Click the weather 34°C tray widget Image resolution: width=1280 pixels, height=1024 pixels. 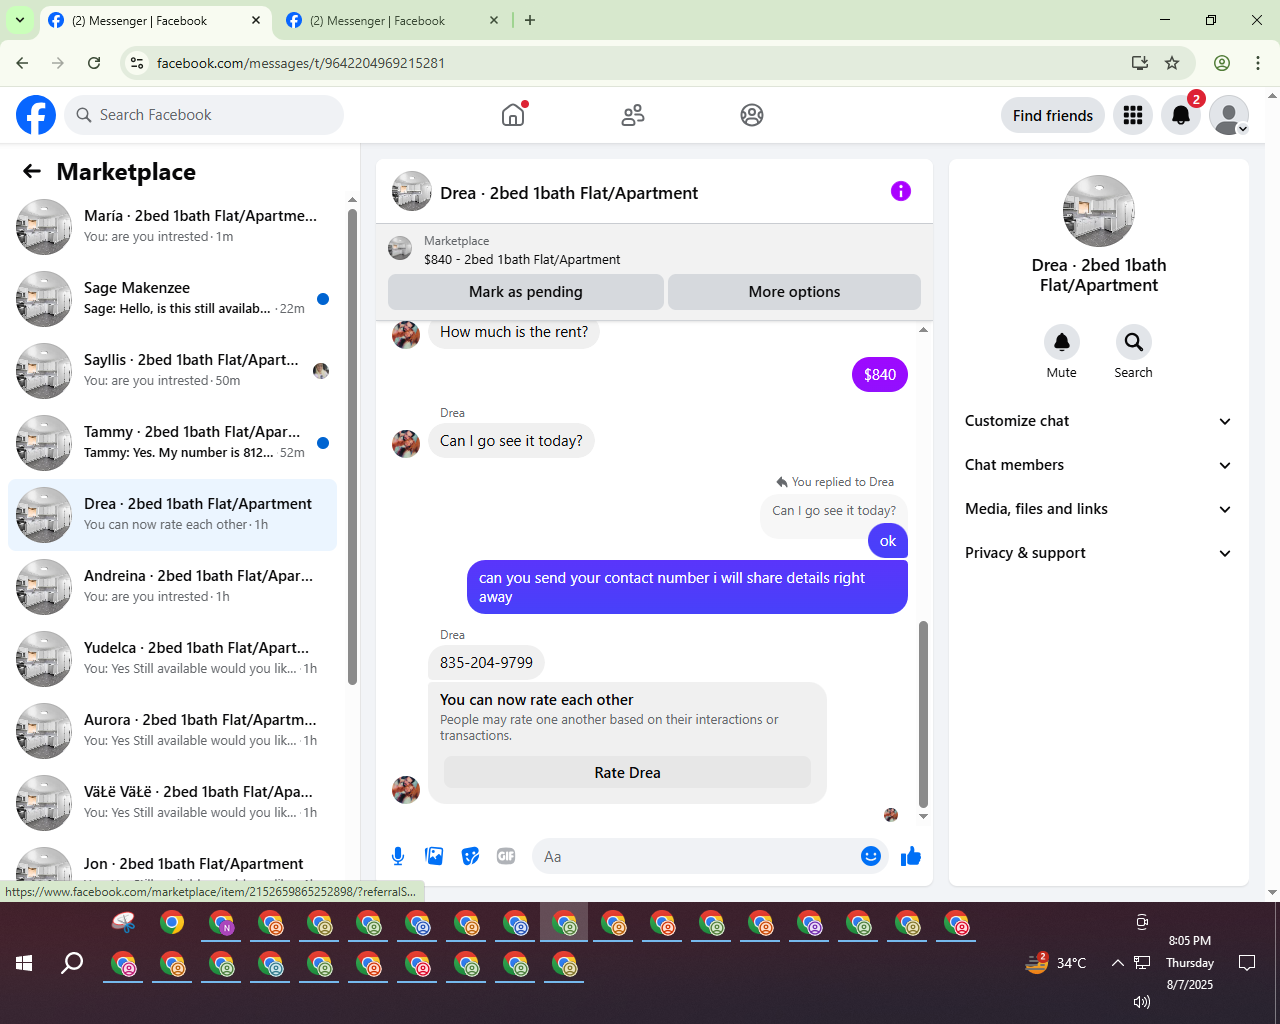point(1056,963)
